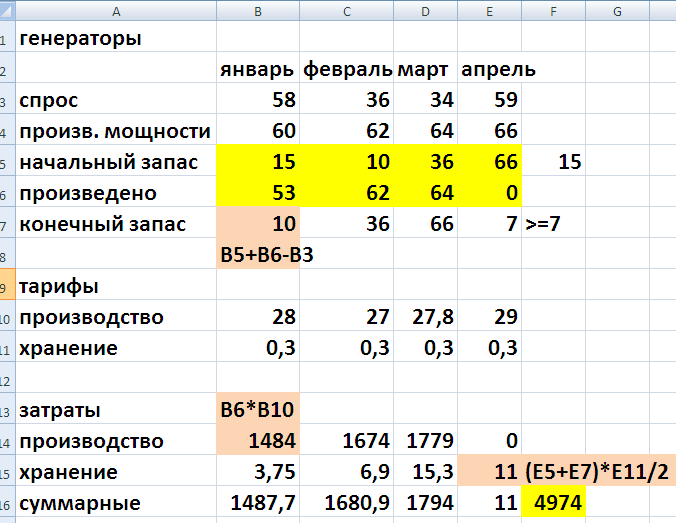Image resolution: width=676 pixels, height=523 pixels.
Task: Select the 'произв. мощности' label cell
Action: coord(116,131)
